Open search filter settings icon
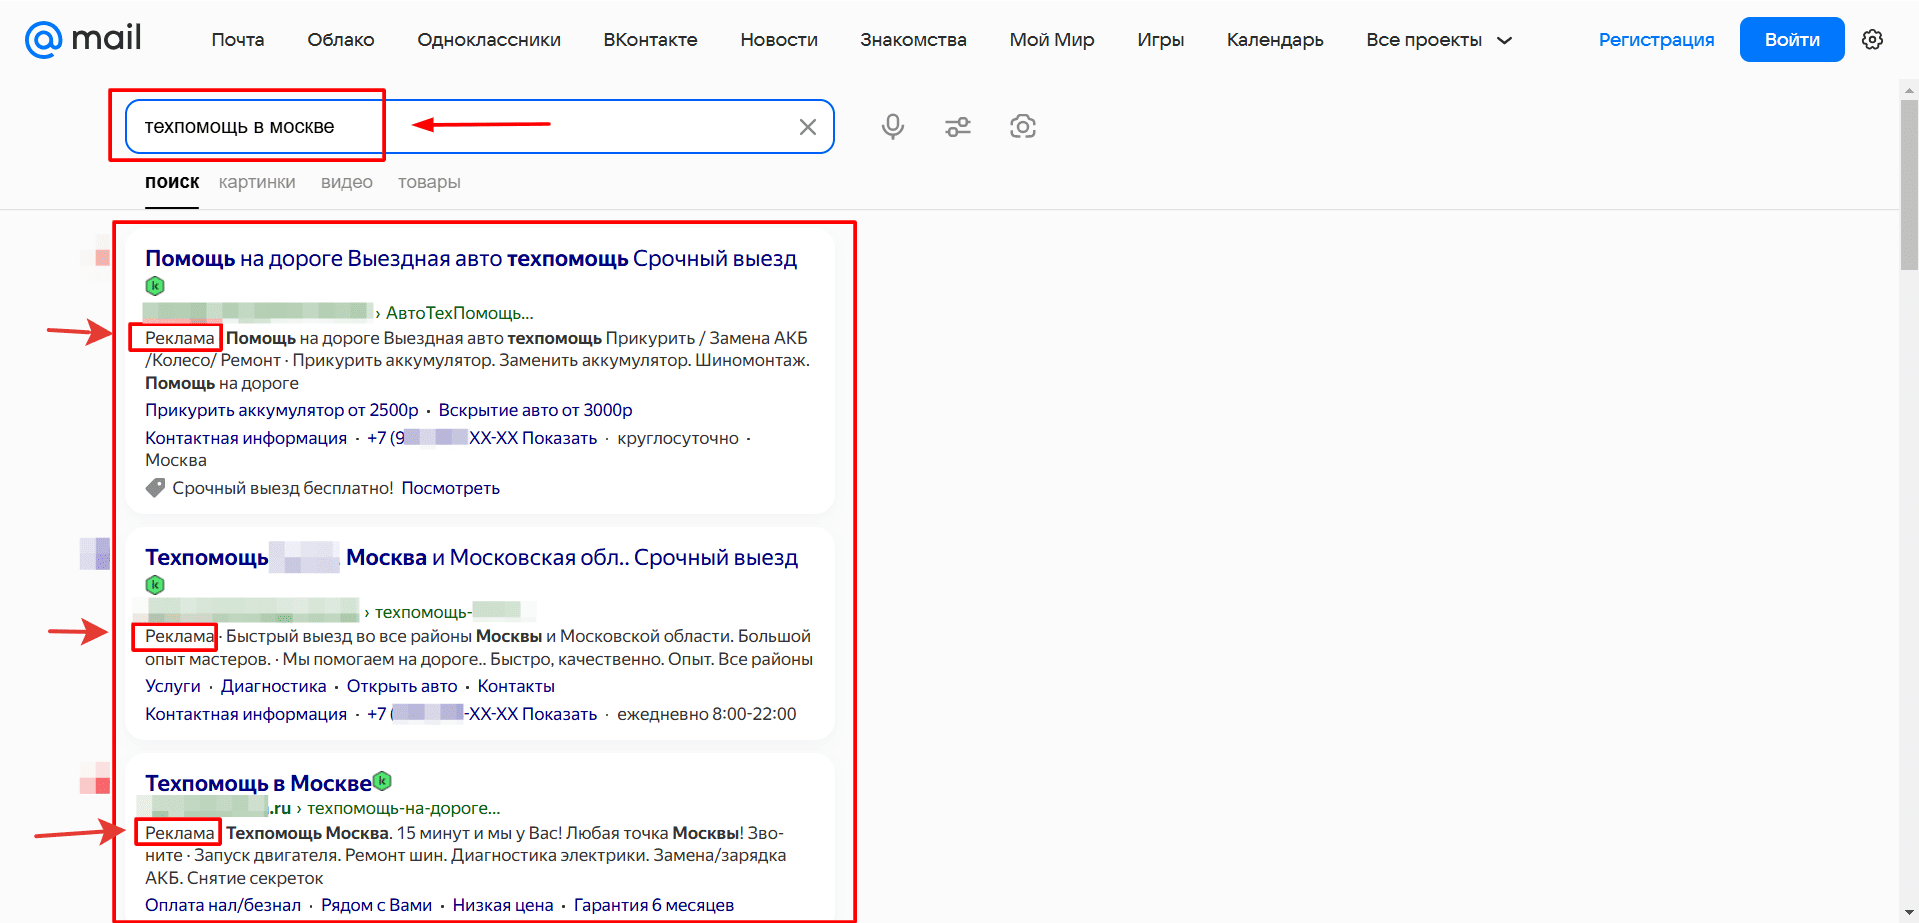 958,127
